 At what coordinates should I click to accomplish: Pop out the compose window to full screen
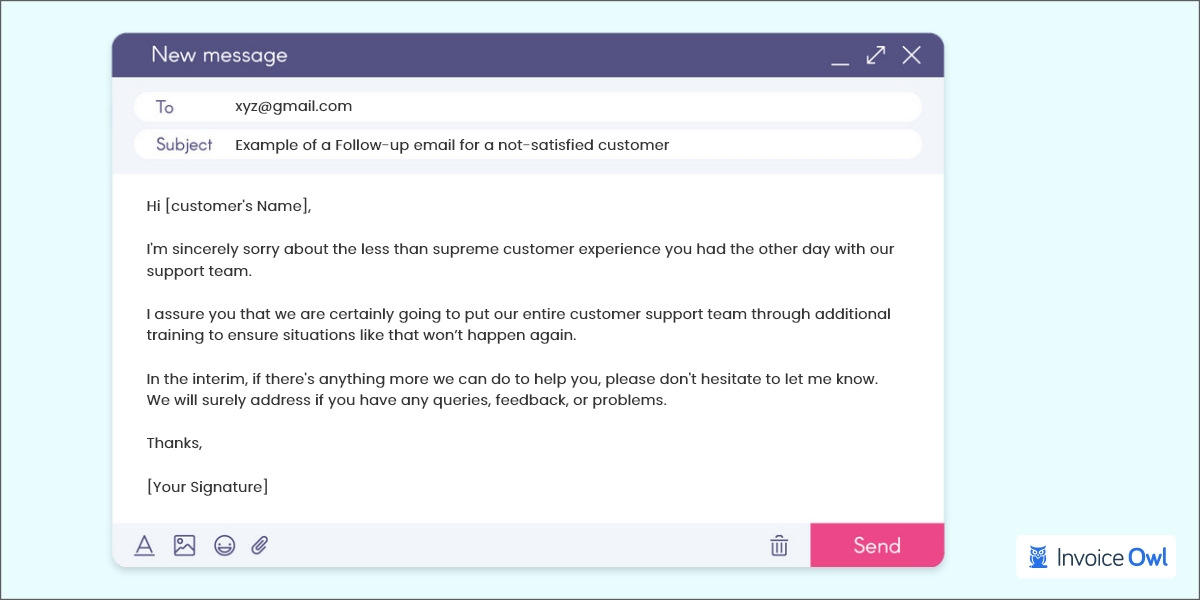[875, 56]
